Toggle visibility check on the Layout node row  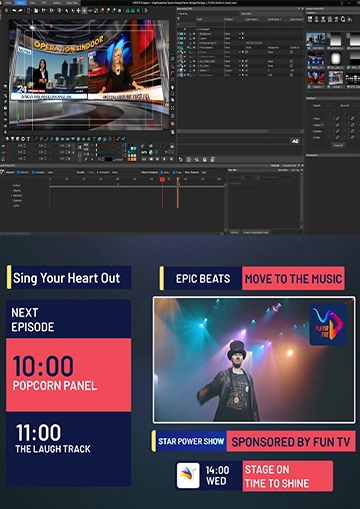point(185,38)
